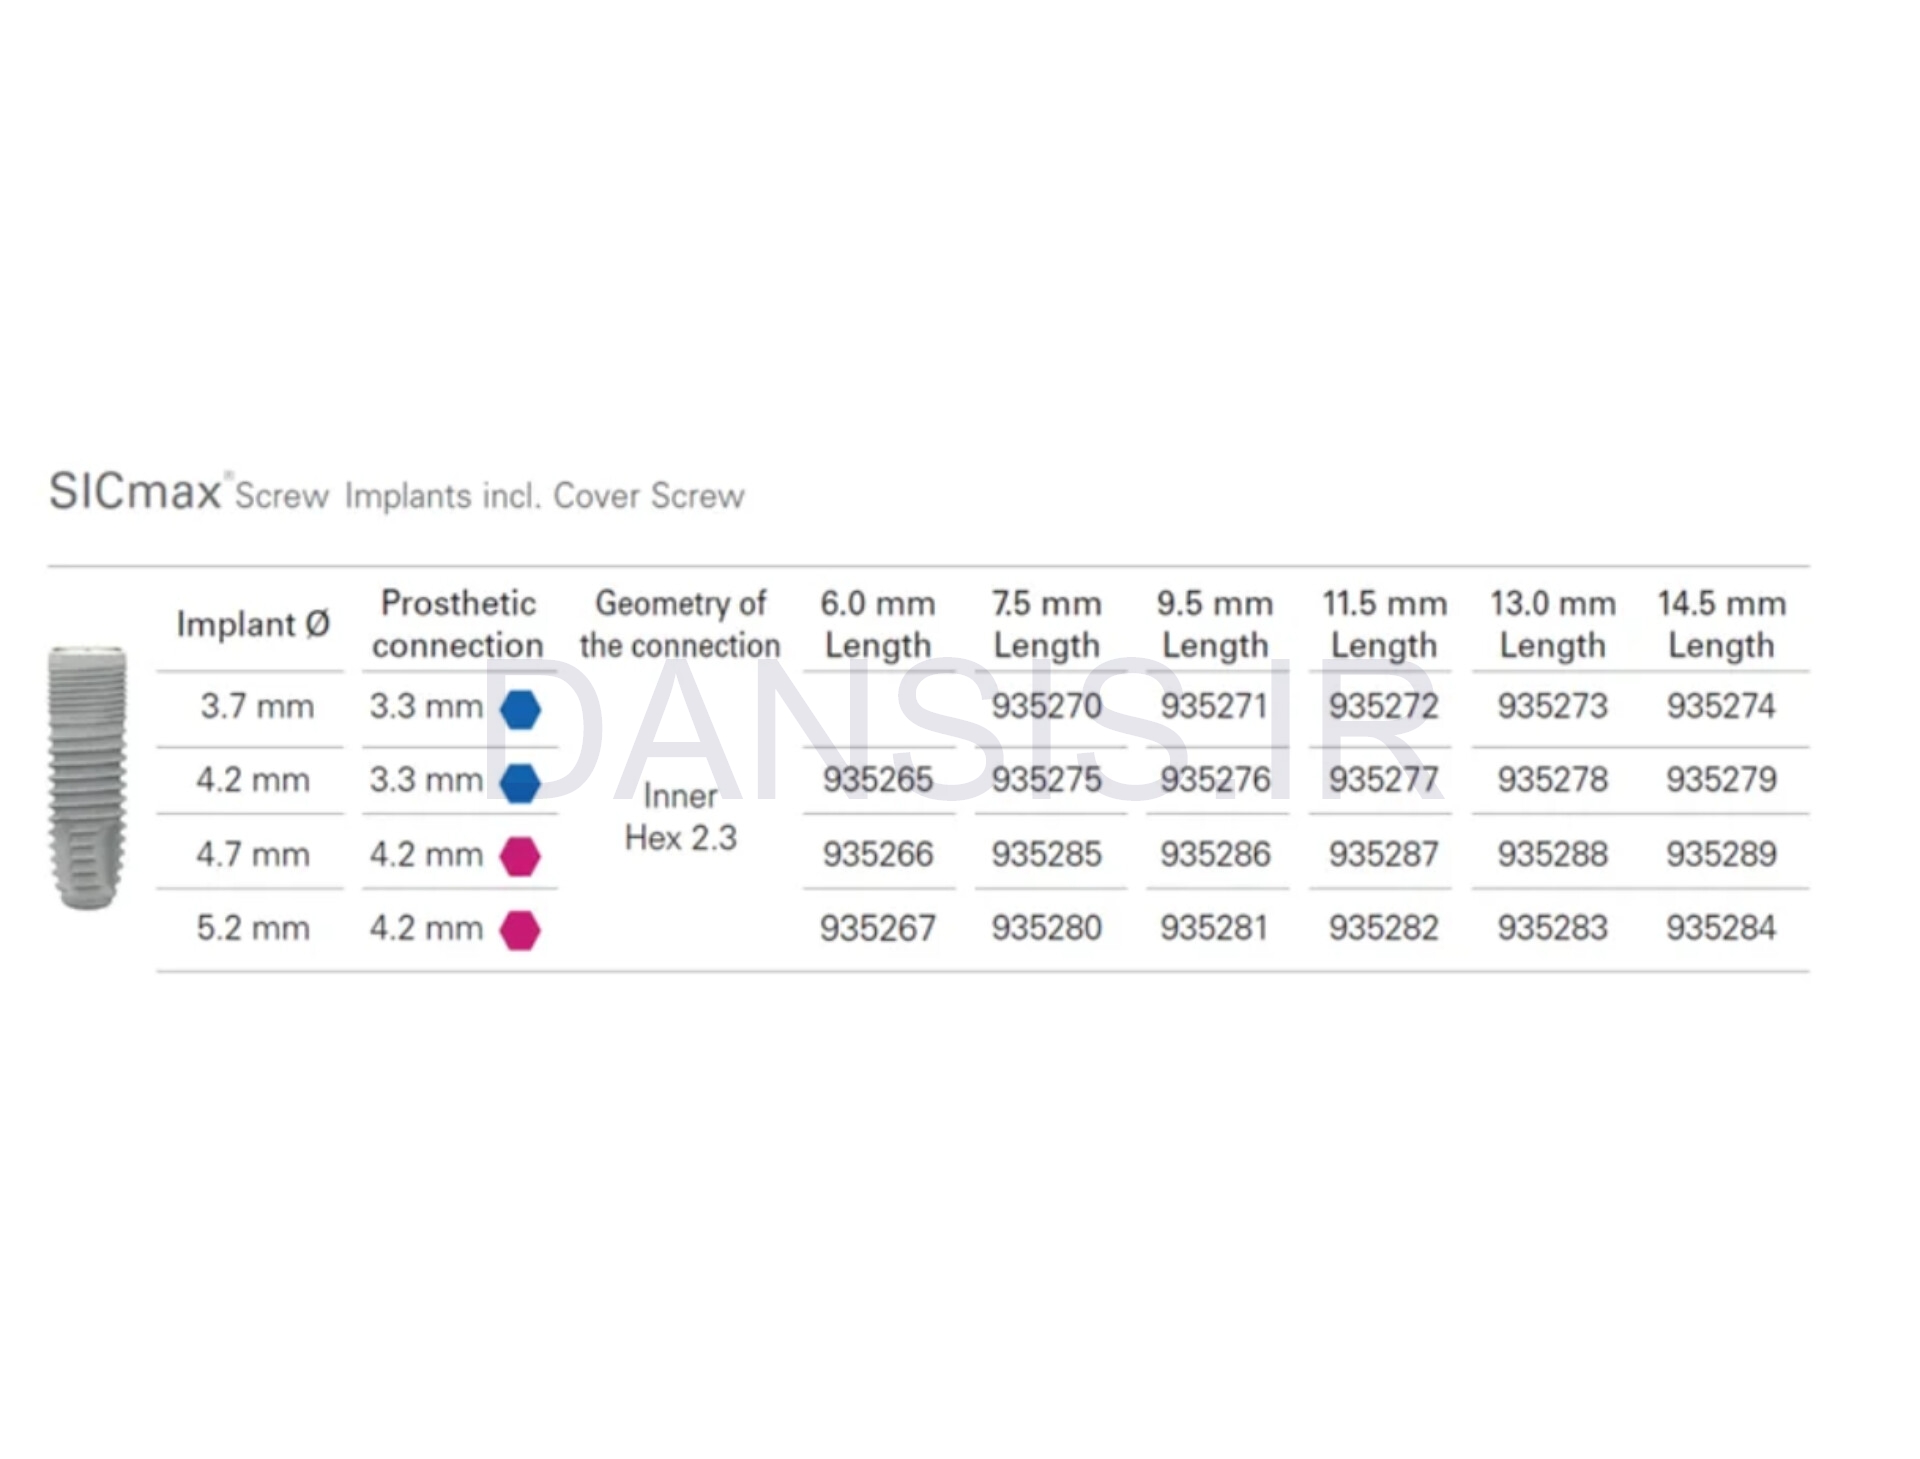The height and width of the screenshot is (1459, 1920).
Task: Click article number 935283
Action: 1552,928
